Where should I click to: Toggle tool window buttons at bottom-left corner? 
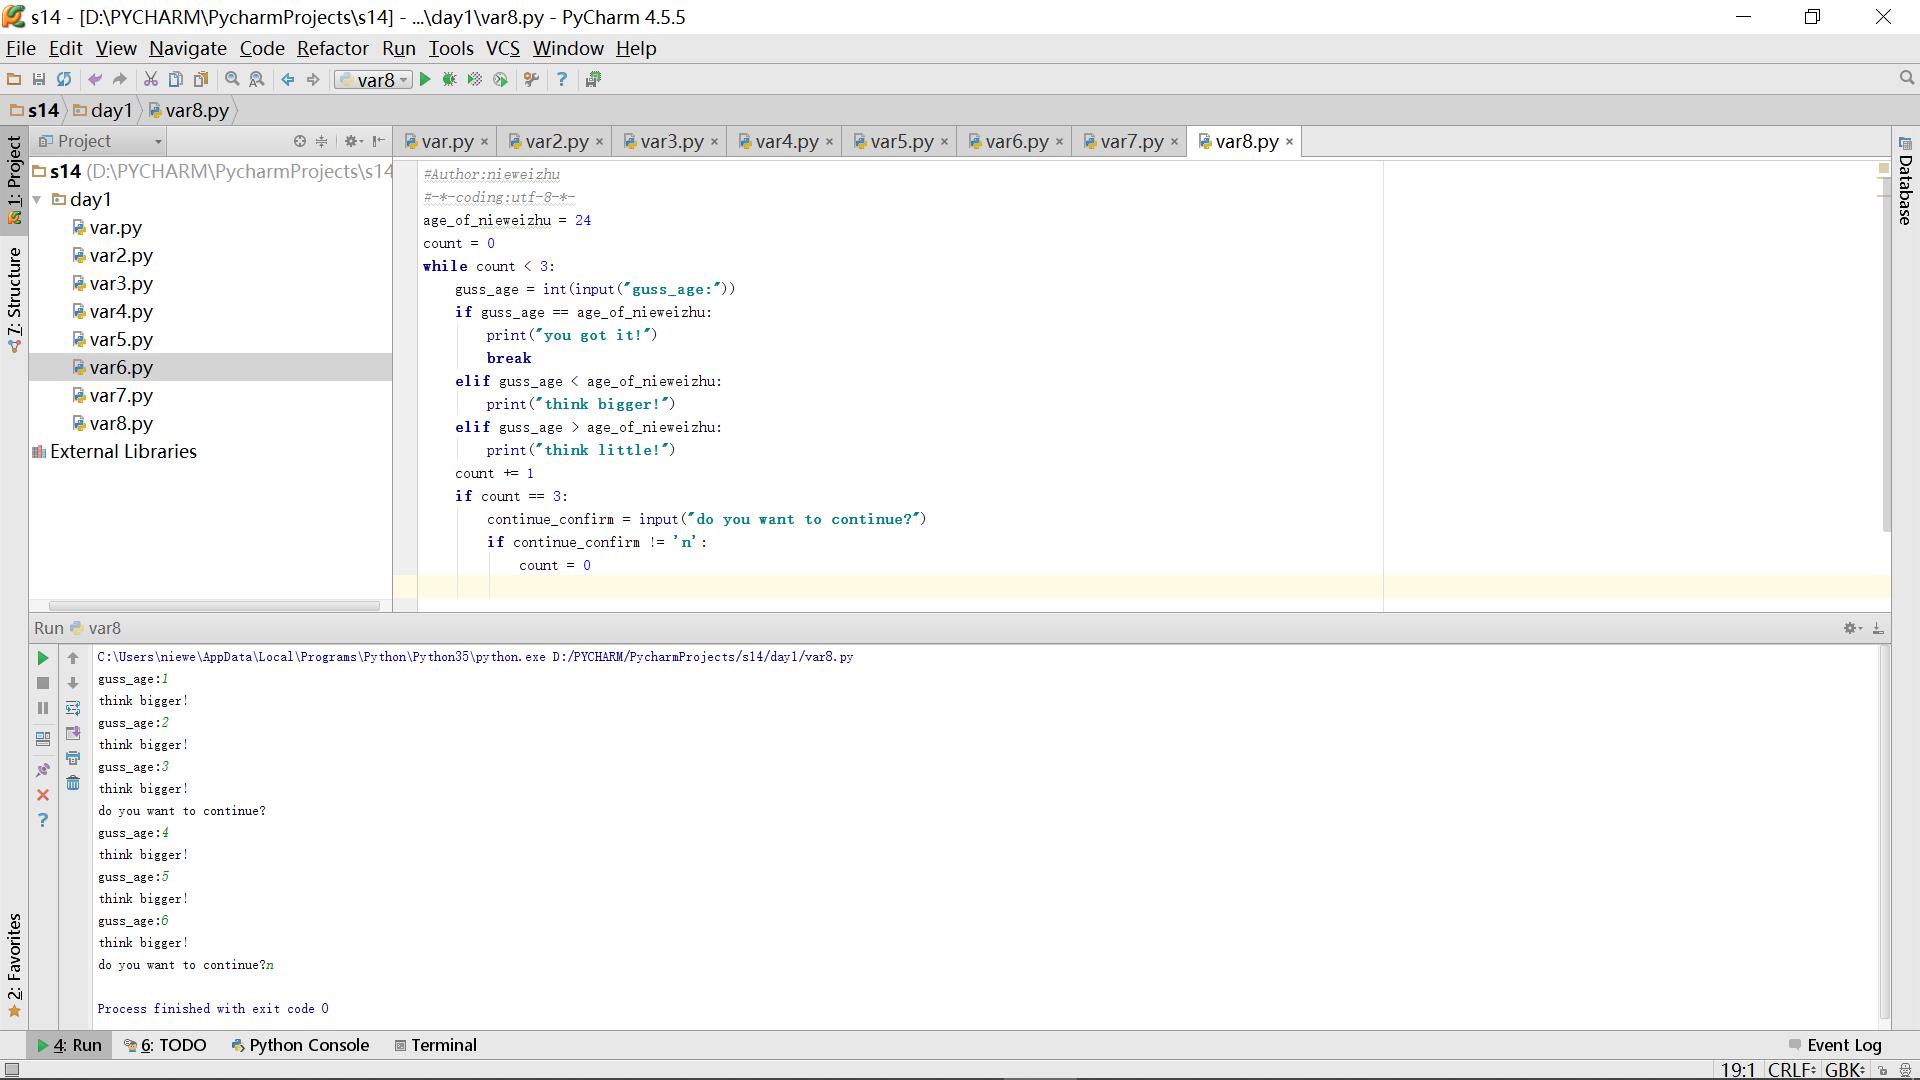pyautogui.click(x=12, y=1069)
